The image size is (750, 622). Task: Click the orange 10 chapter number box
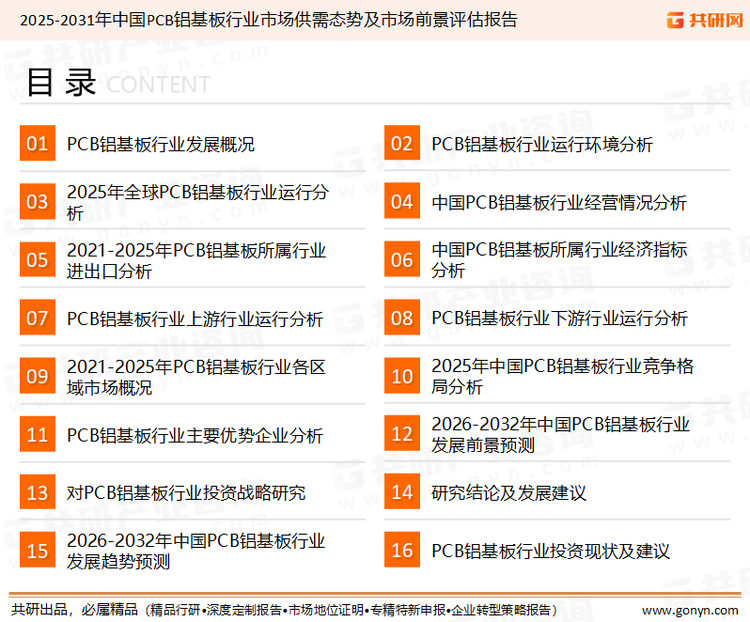[x=402, y=376]
